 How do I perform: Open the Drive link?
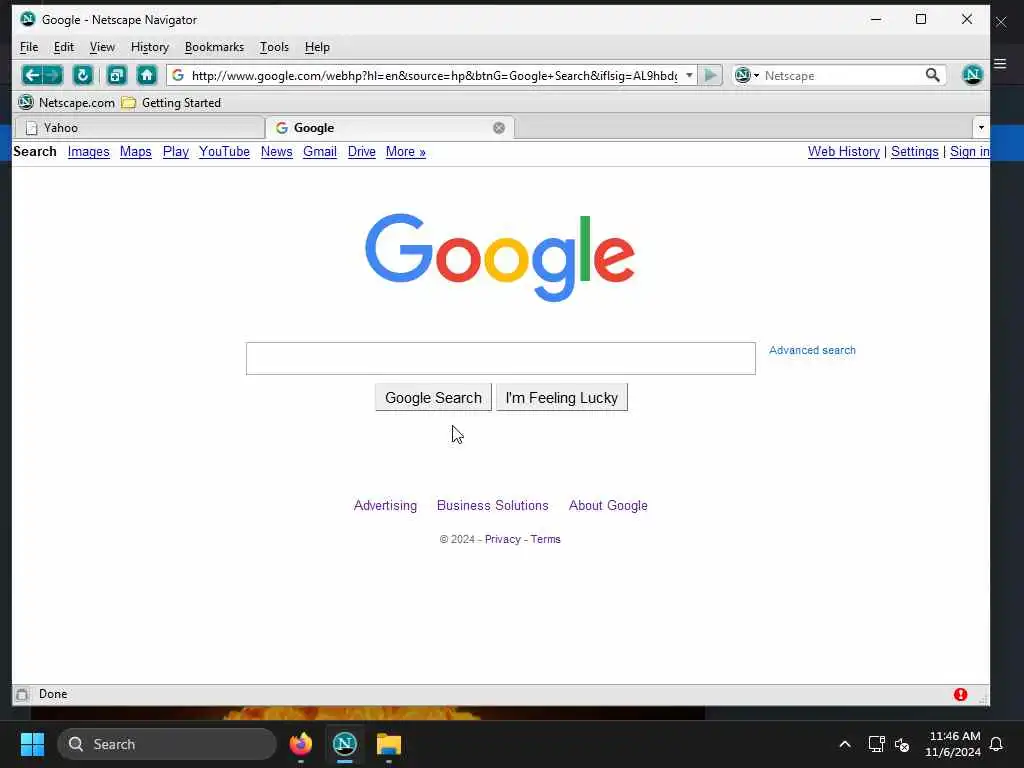tap(361, 152)
